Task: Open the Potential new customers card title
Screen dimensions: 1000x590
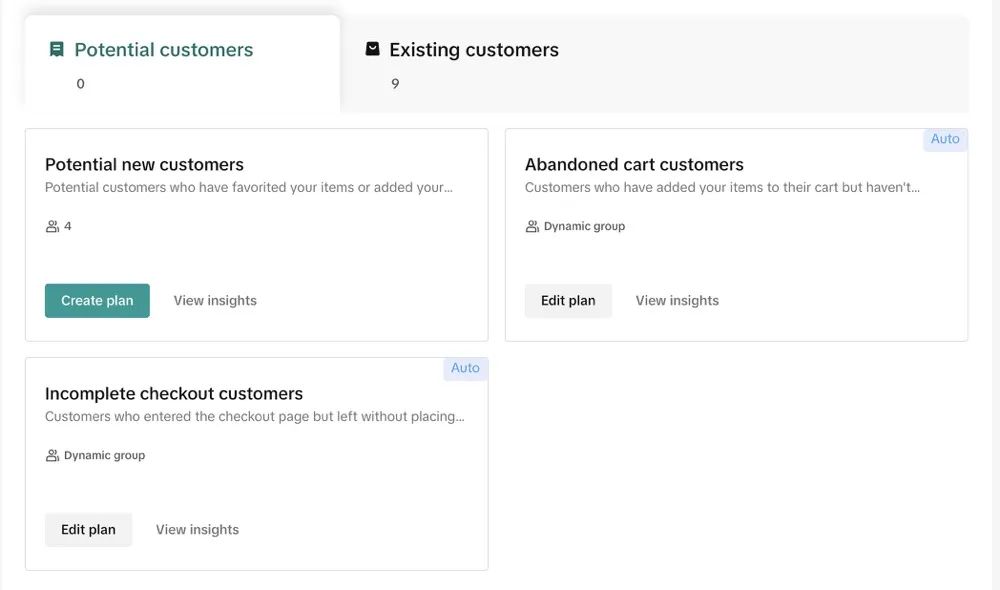Action: pos(144,165)
